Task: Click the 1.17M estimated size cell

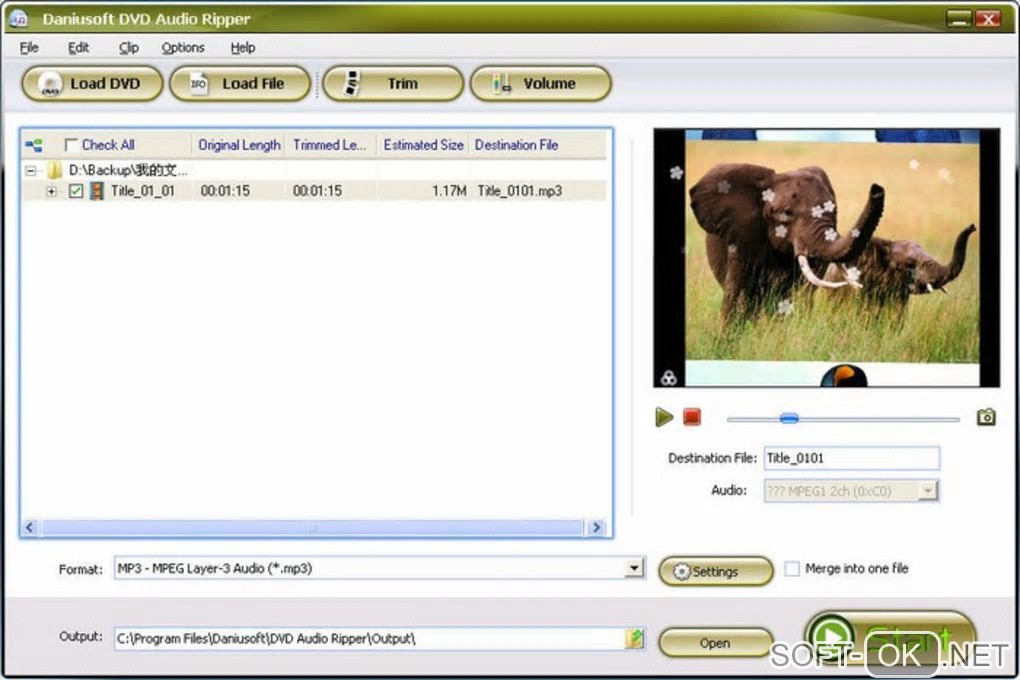Action: pos(449,191)
